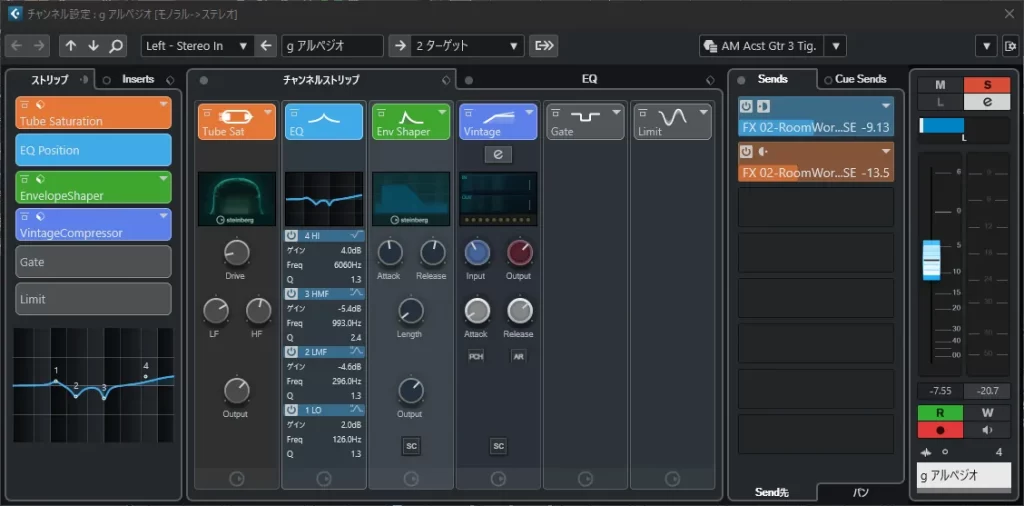1024x506 pixels.
Task: Click the Read automation R button
Action: [x=940, y=412]
